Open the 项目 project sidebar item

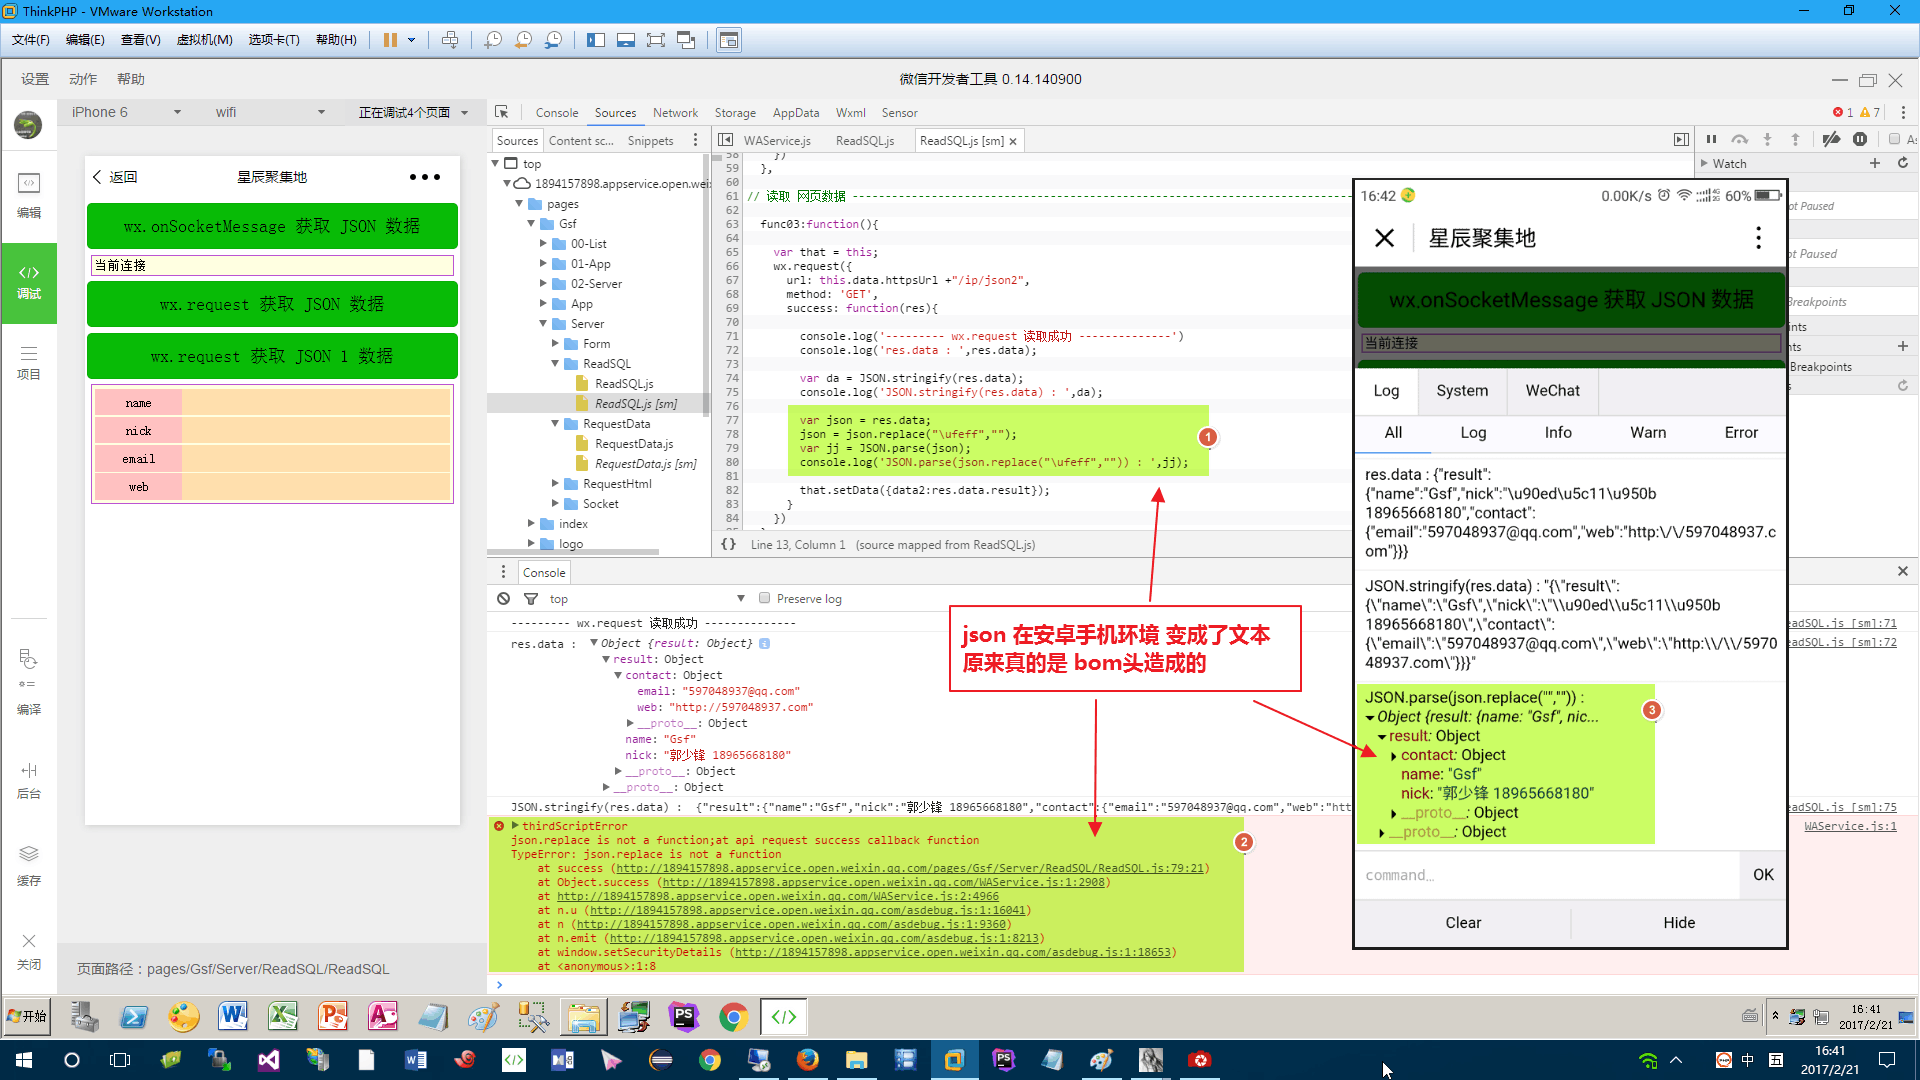tap(29, 362)
